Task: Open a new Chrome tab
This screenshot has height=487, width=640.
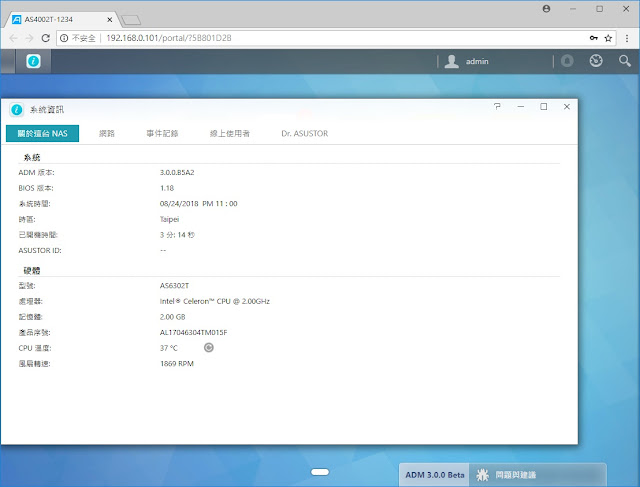Action: 131,20
